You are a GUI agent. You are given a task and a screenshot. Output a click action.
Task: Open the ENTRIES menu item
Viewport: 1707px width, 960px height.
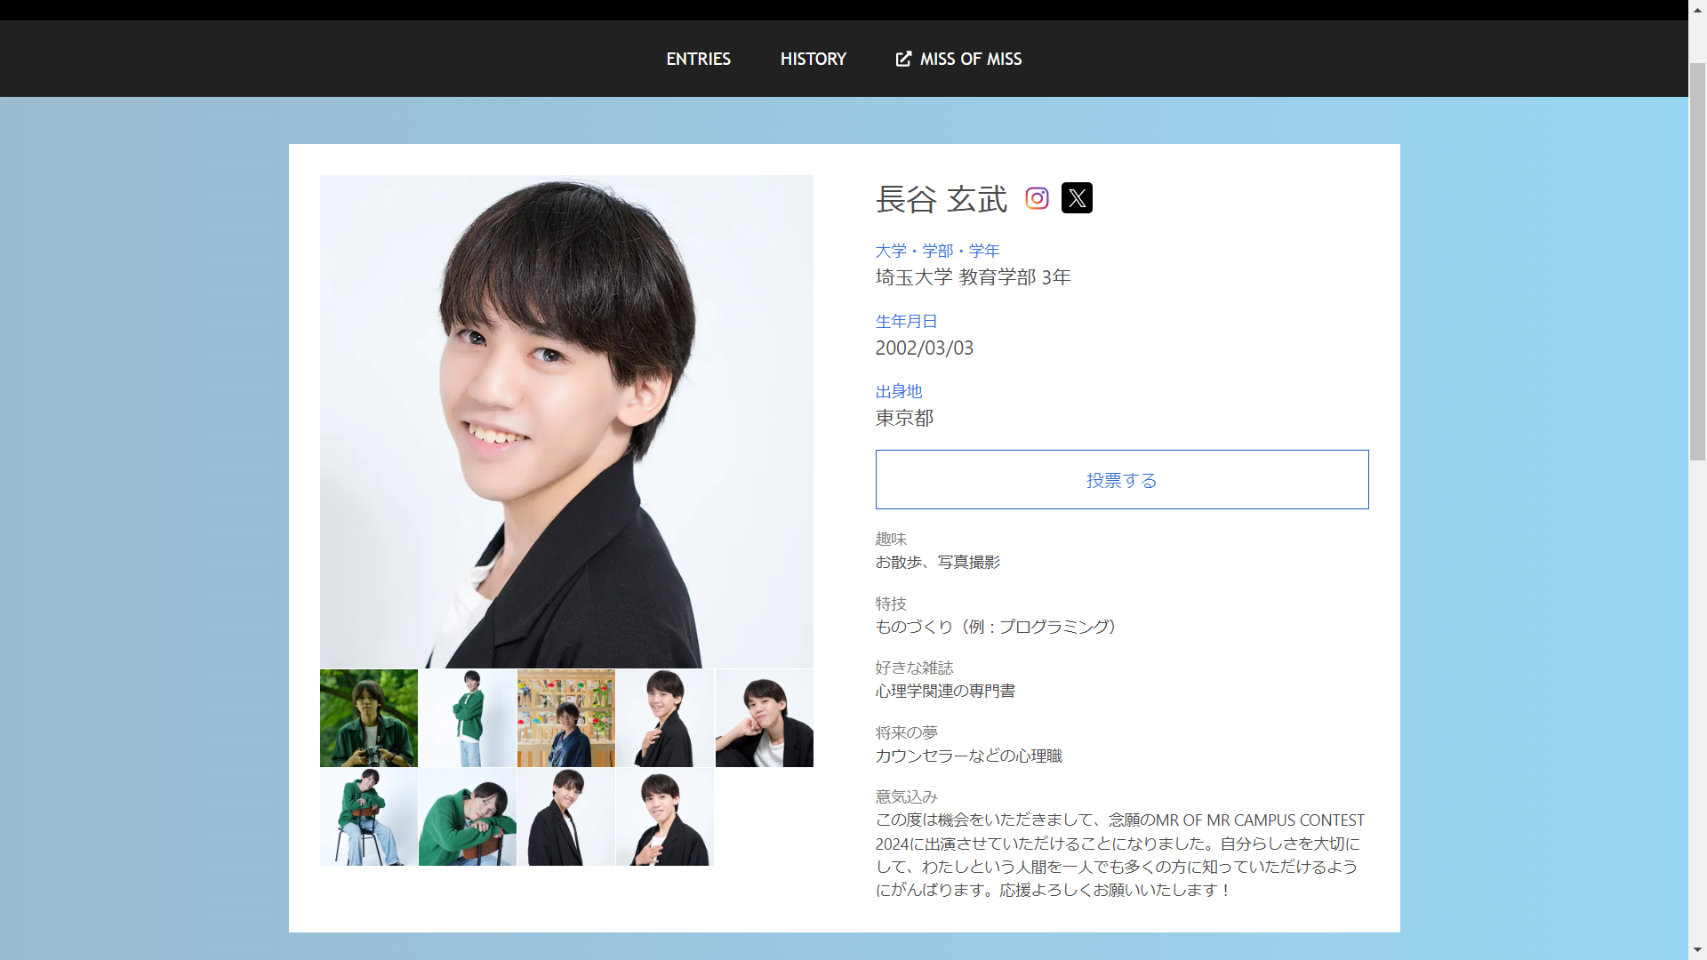698,59
